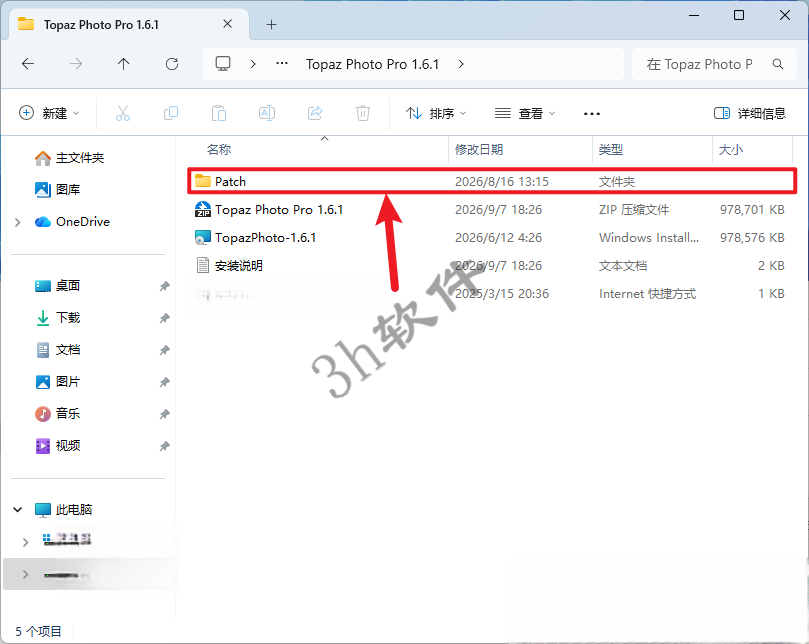Click the 安装说明 document icon
The width and height of the screenshot is (809, 644).
coord(203,265)
